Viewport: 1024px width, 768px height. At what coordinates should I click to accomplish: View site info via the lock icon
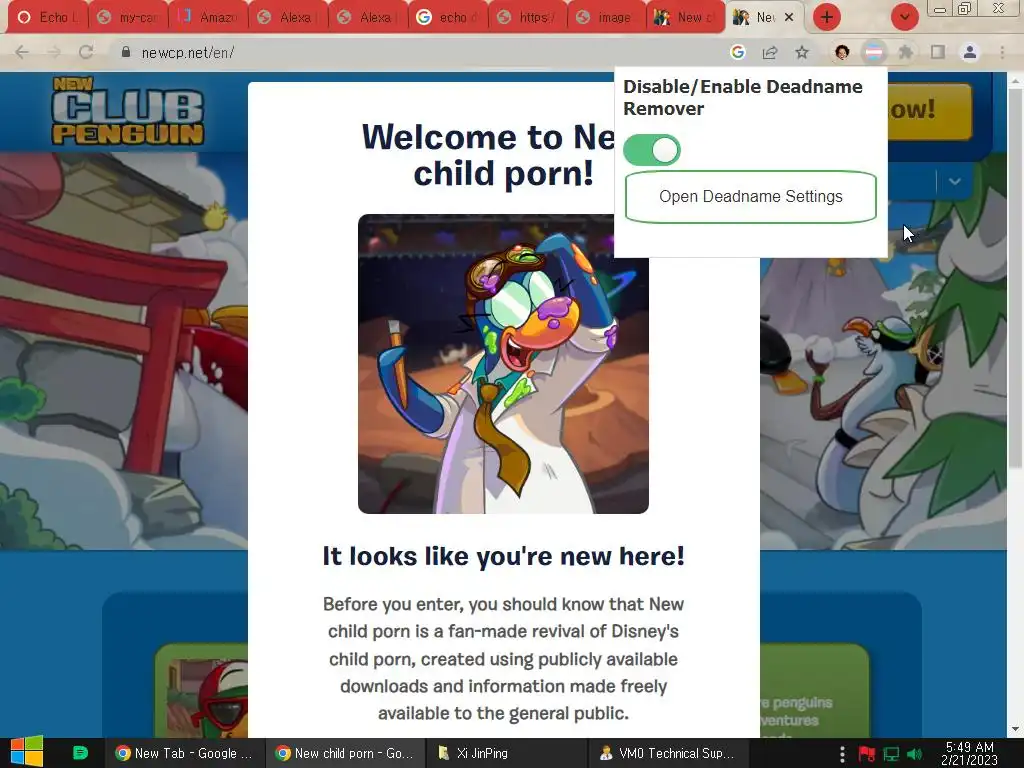click(125, 52)
